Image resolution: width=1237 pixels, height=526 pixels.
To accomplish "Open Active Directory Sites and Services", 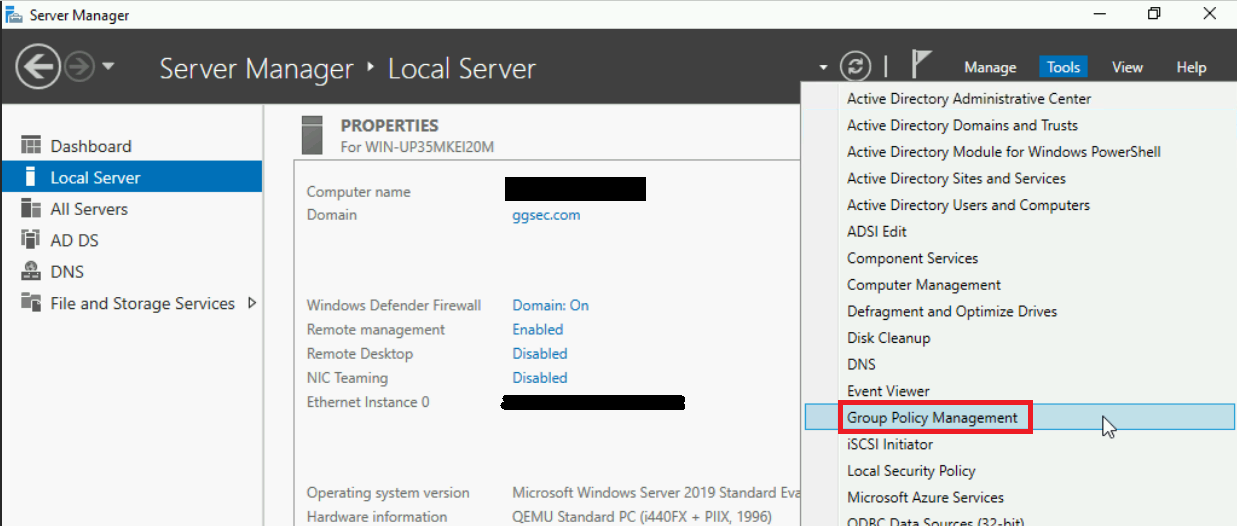I will (956, 178).
